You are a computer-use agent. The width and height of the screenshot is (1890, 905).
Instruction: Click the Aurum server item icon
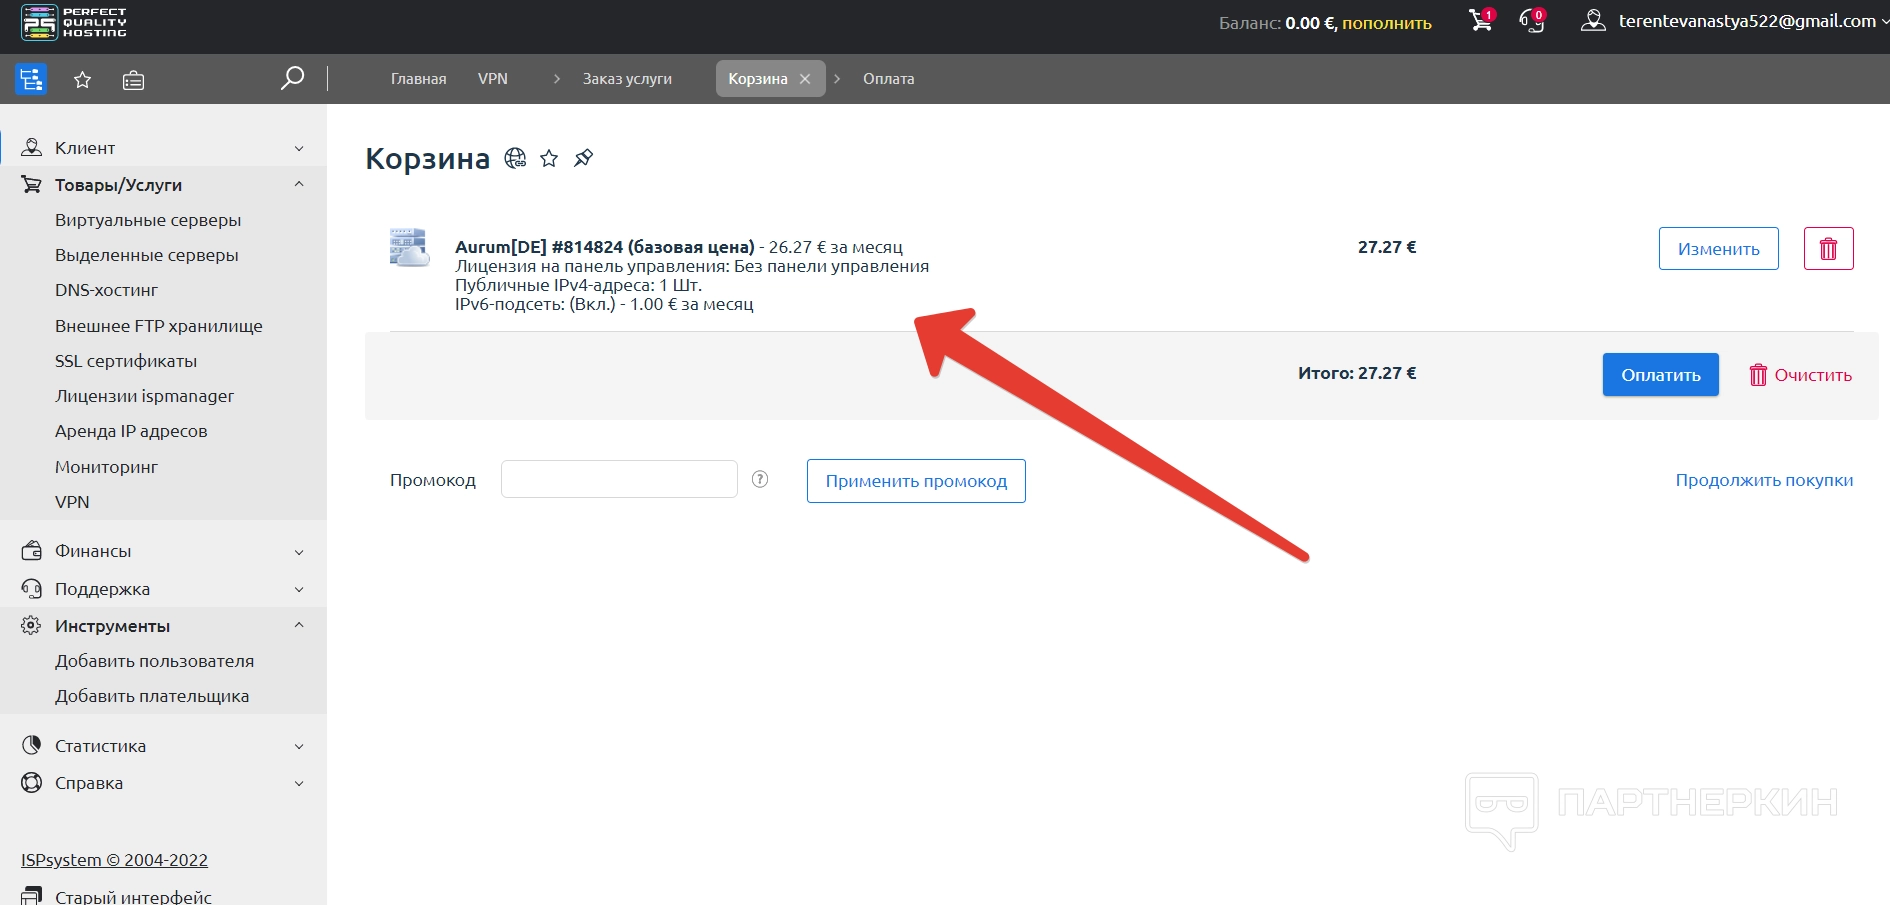pyautogui.click(x=409, y=247)
